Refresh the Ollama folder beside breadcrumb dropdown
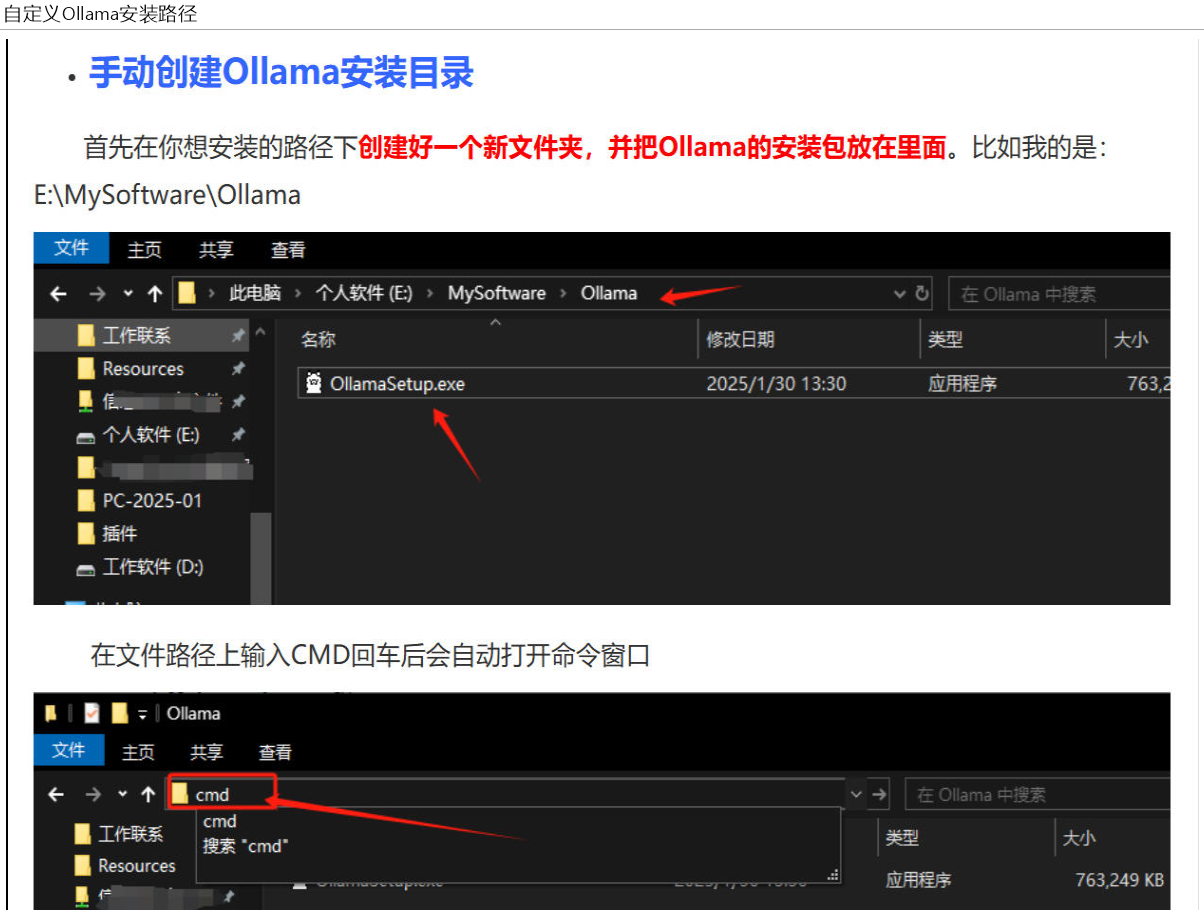 922,294
